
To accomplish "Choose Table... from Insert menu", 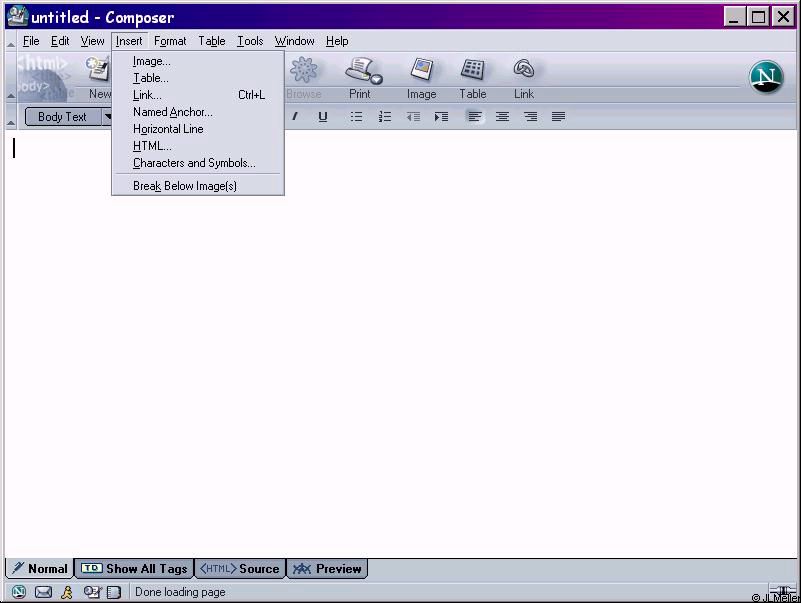I will click(198, 78).
